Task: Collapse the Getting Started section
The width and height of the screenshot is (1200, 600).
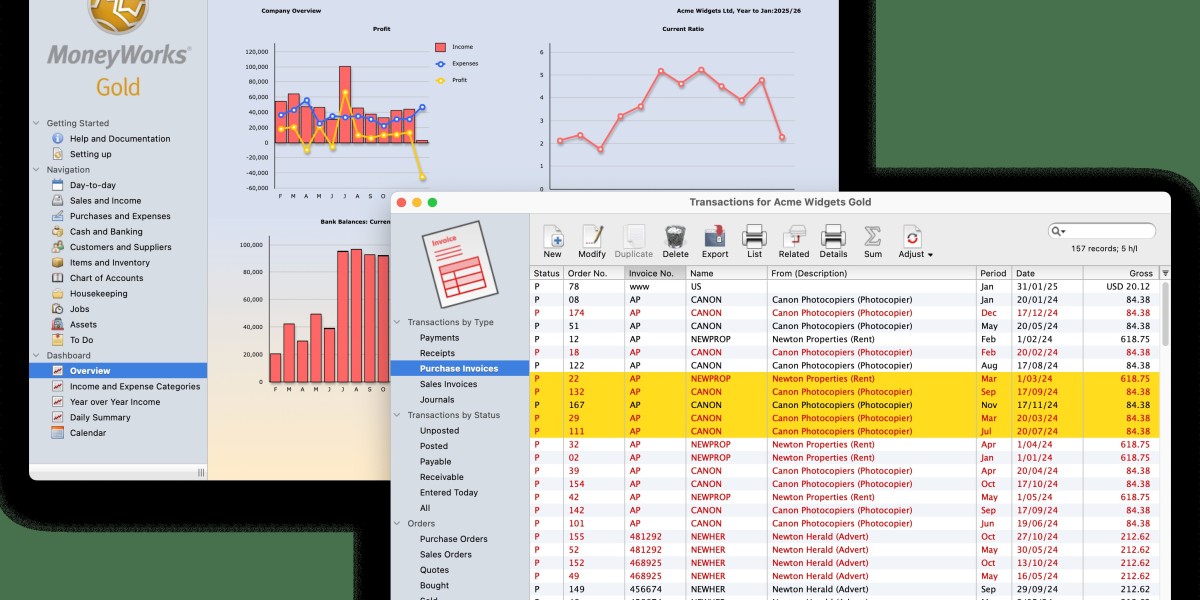Action: pos(37,124)
